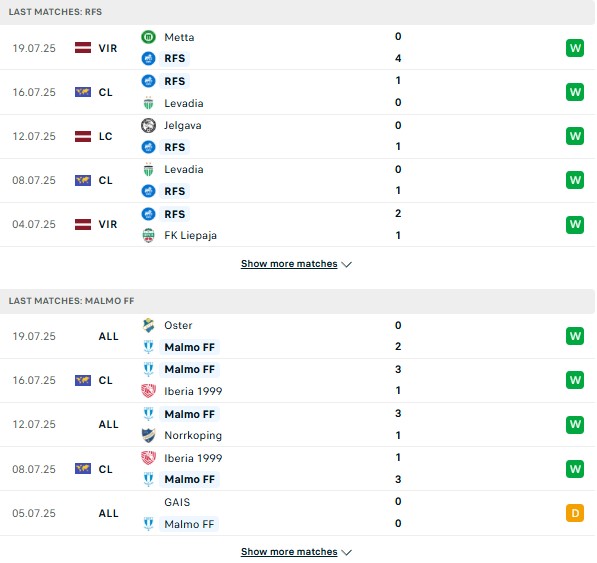Click the orange D badge for GAIS match
The height and width of the screenshot is (563, 597).
575,513
